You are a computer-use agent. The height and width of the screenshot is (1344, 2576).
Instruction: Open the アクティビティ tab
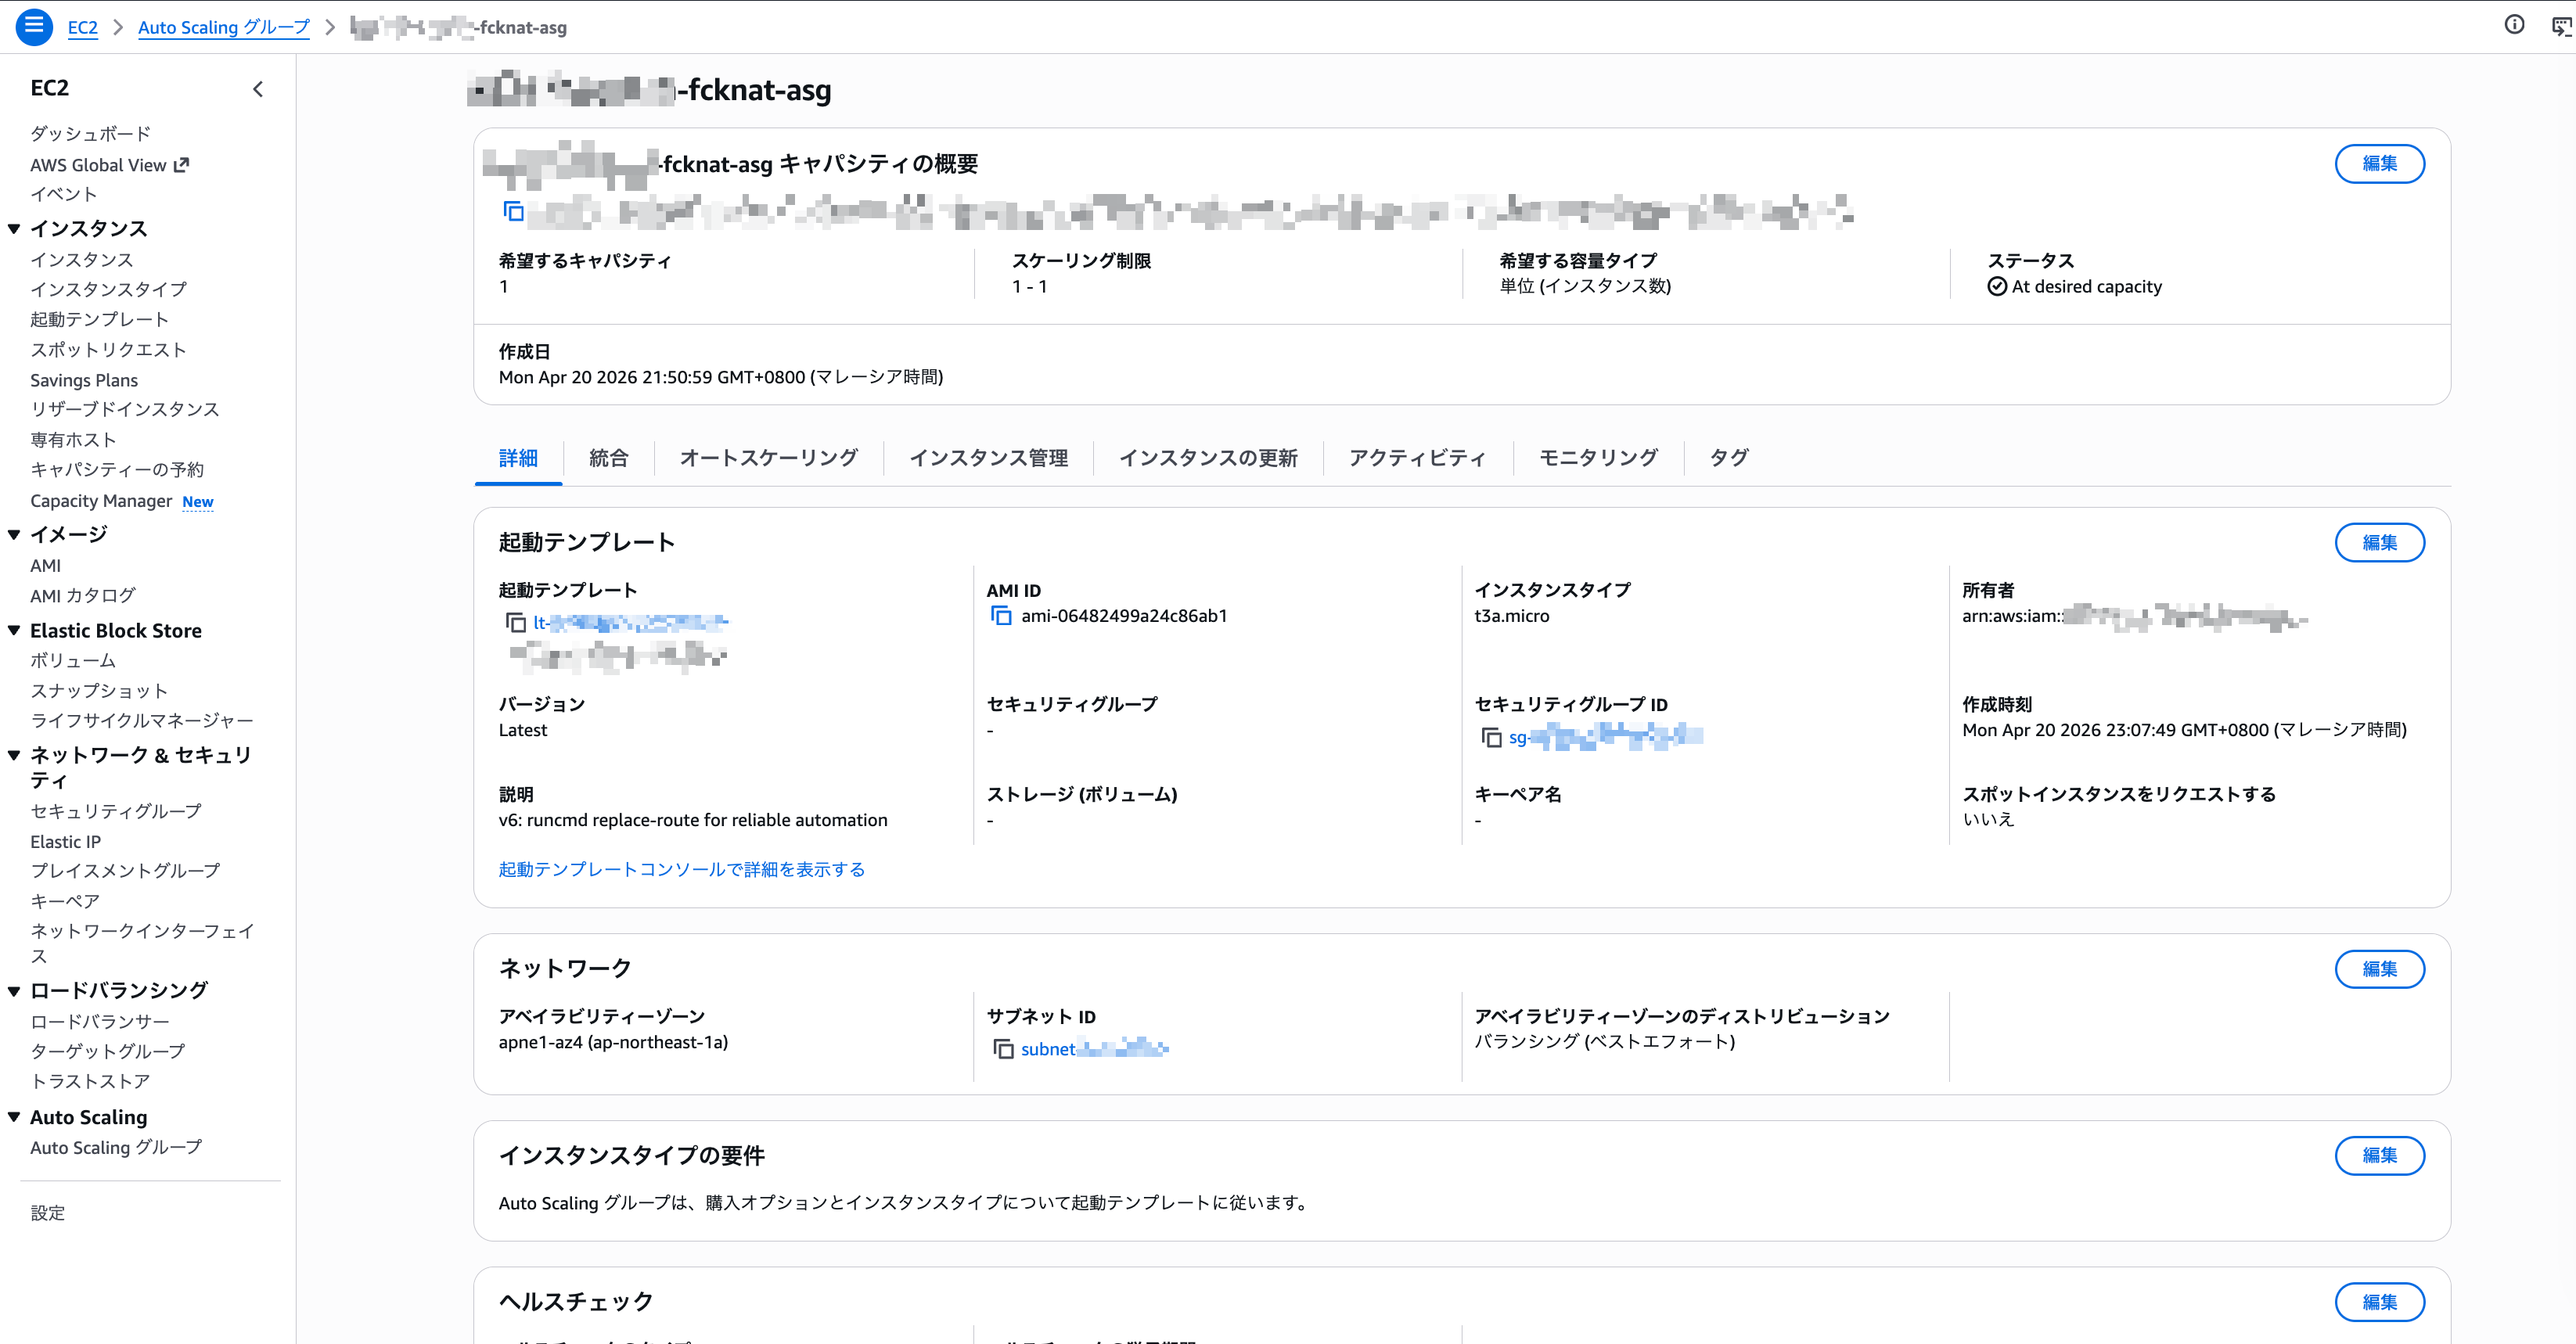point(1418,458)
